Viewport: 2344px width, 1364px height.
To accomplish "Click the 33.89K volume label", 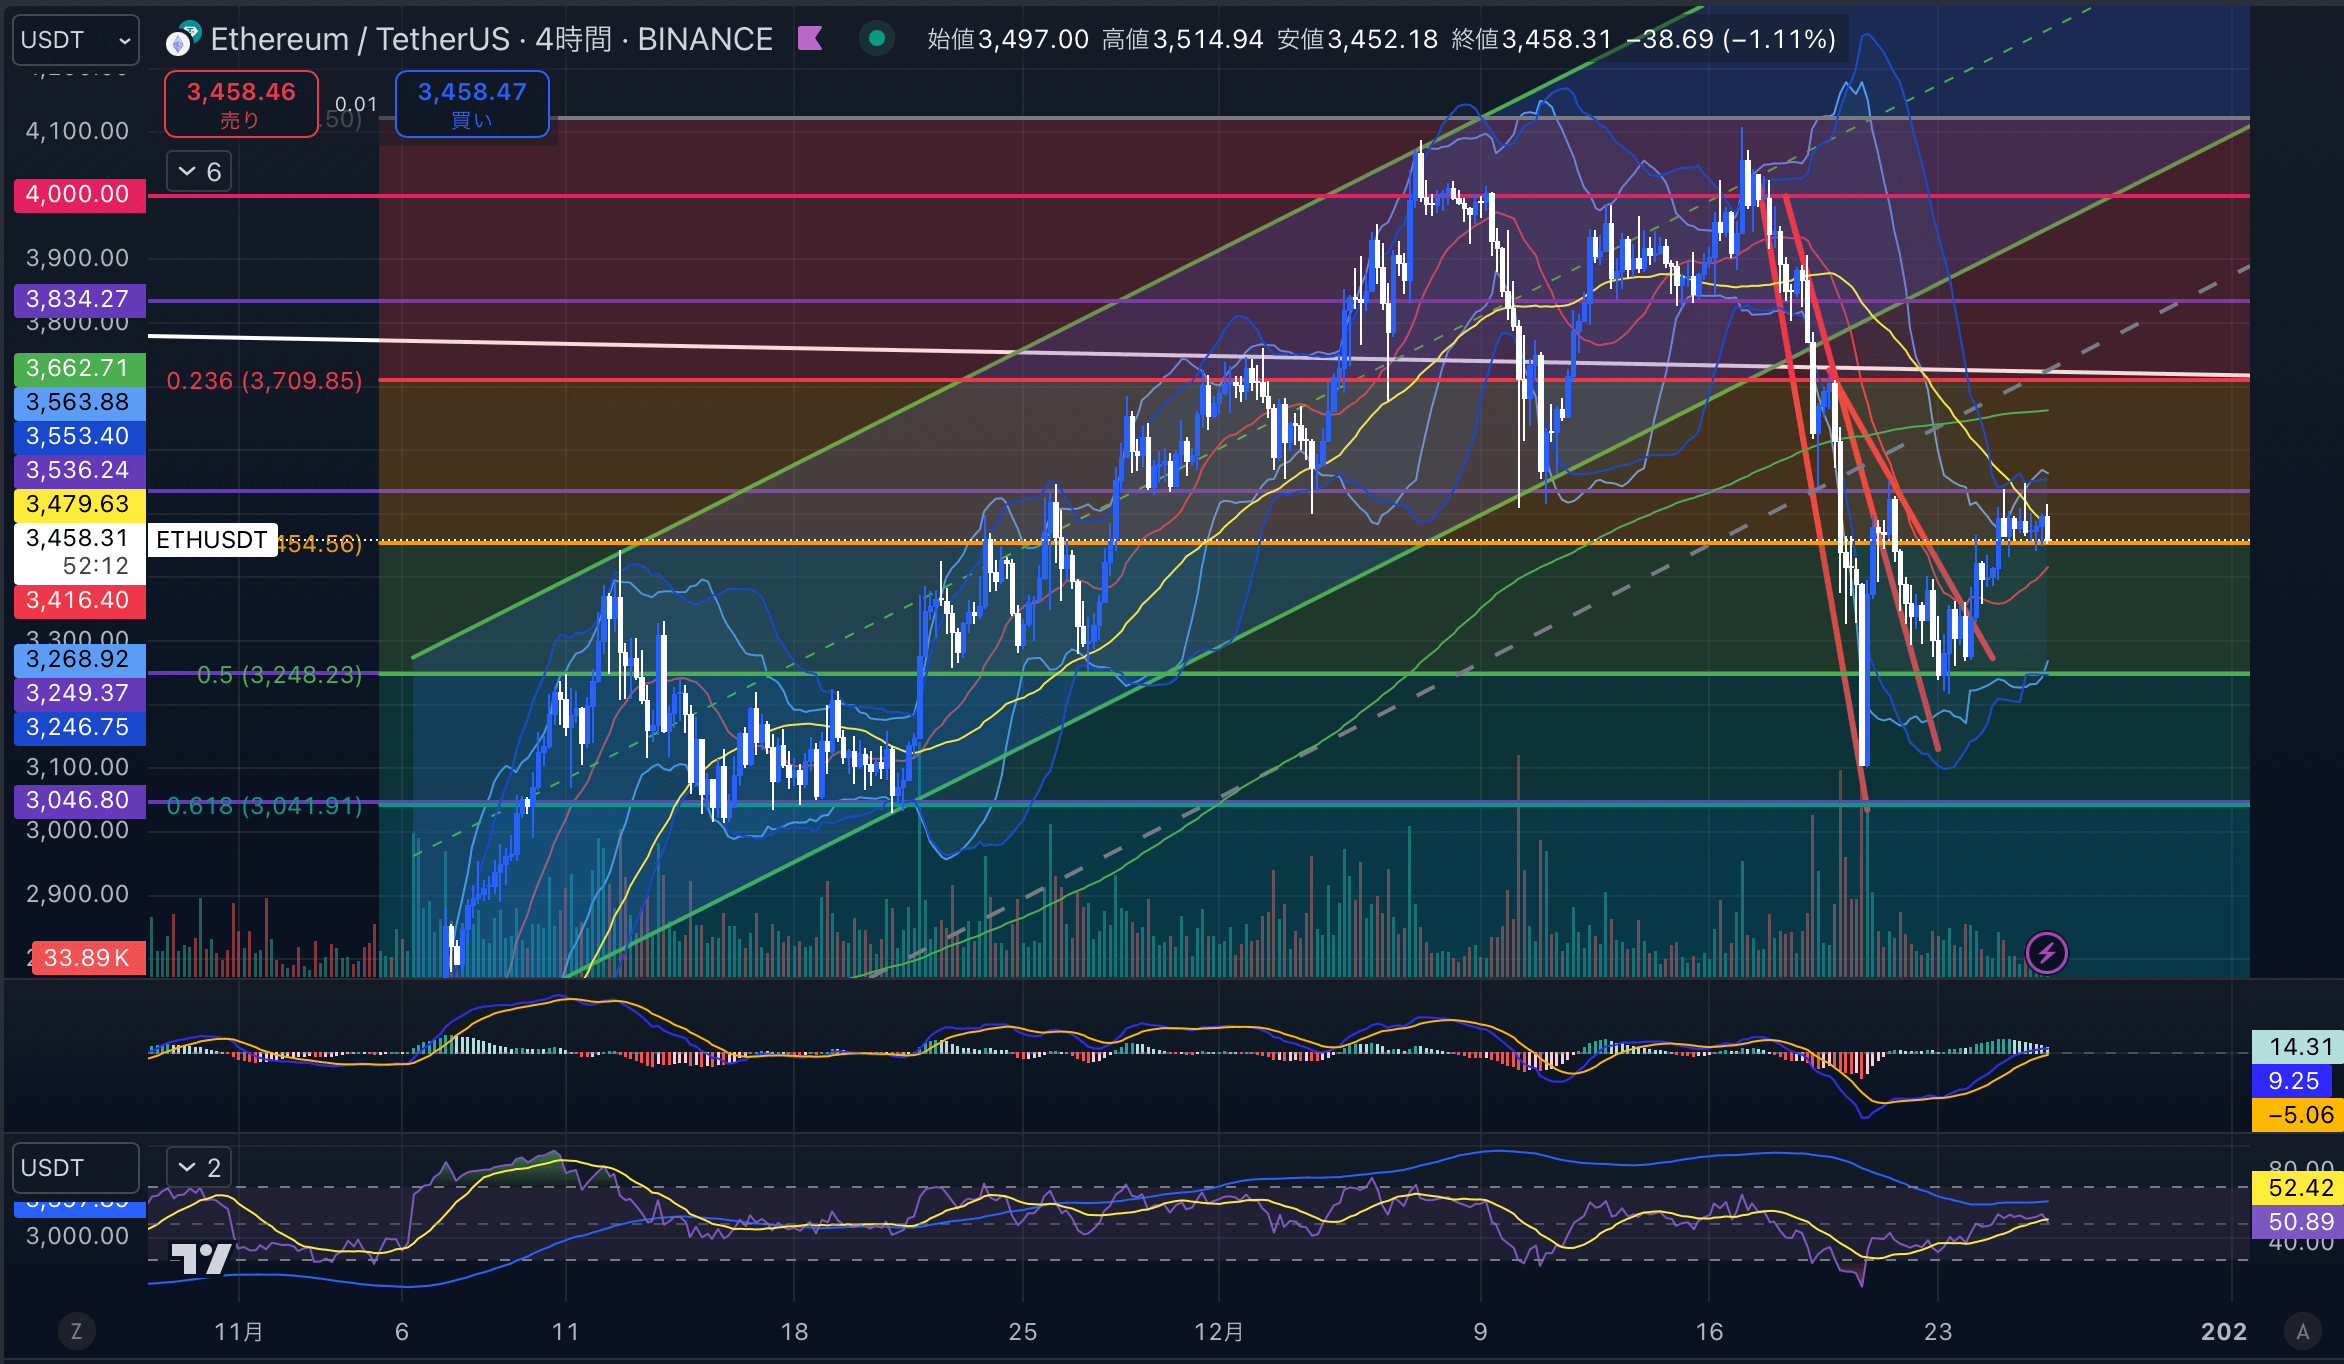I will 88,958.
